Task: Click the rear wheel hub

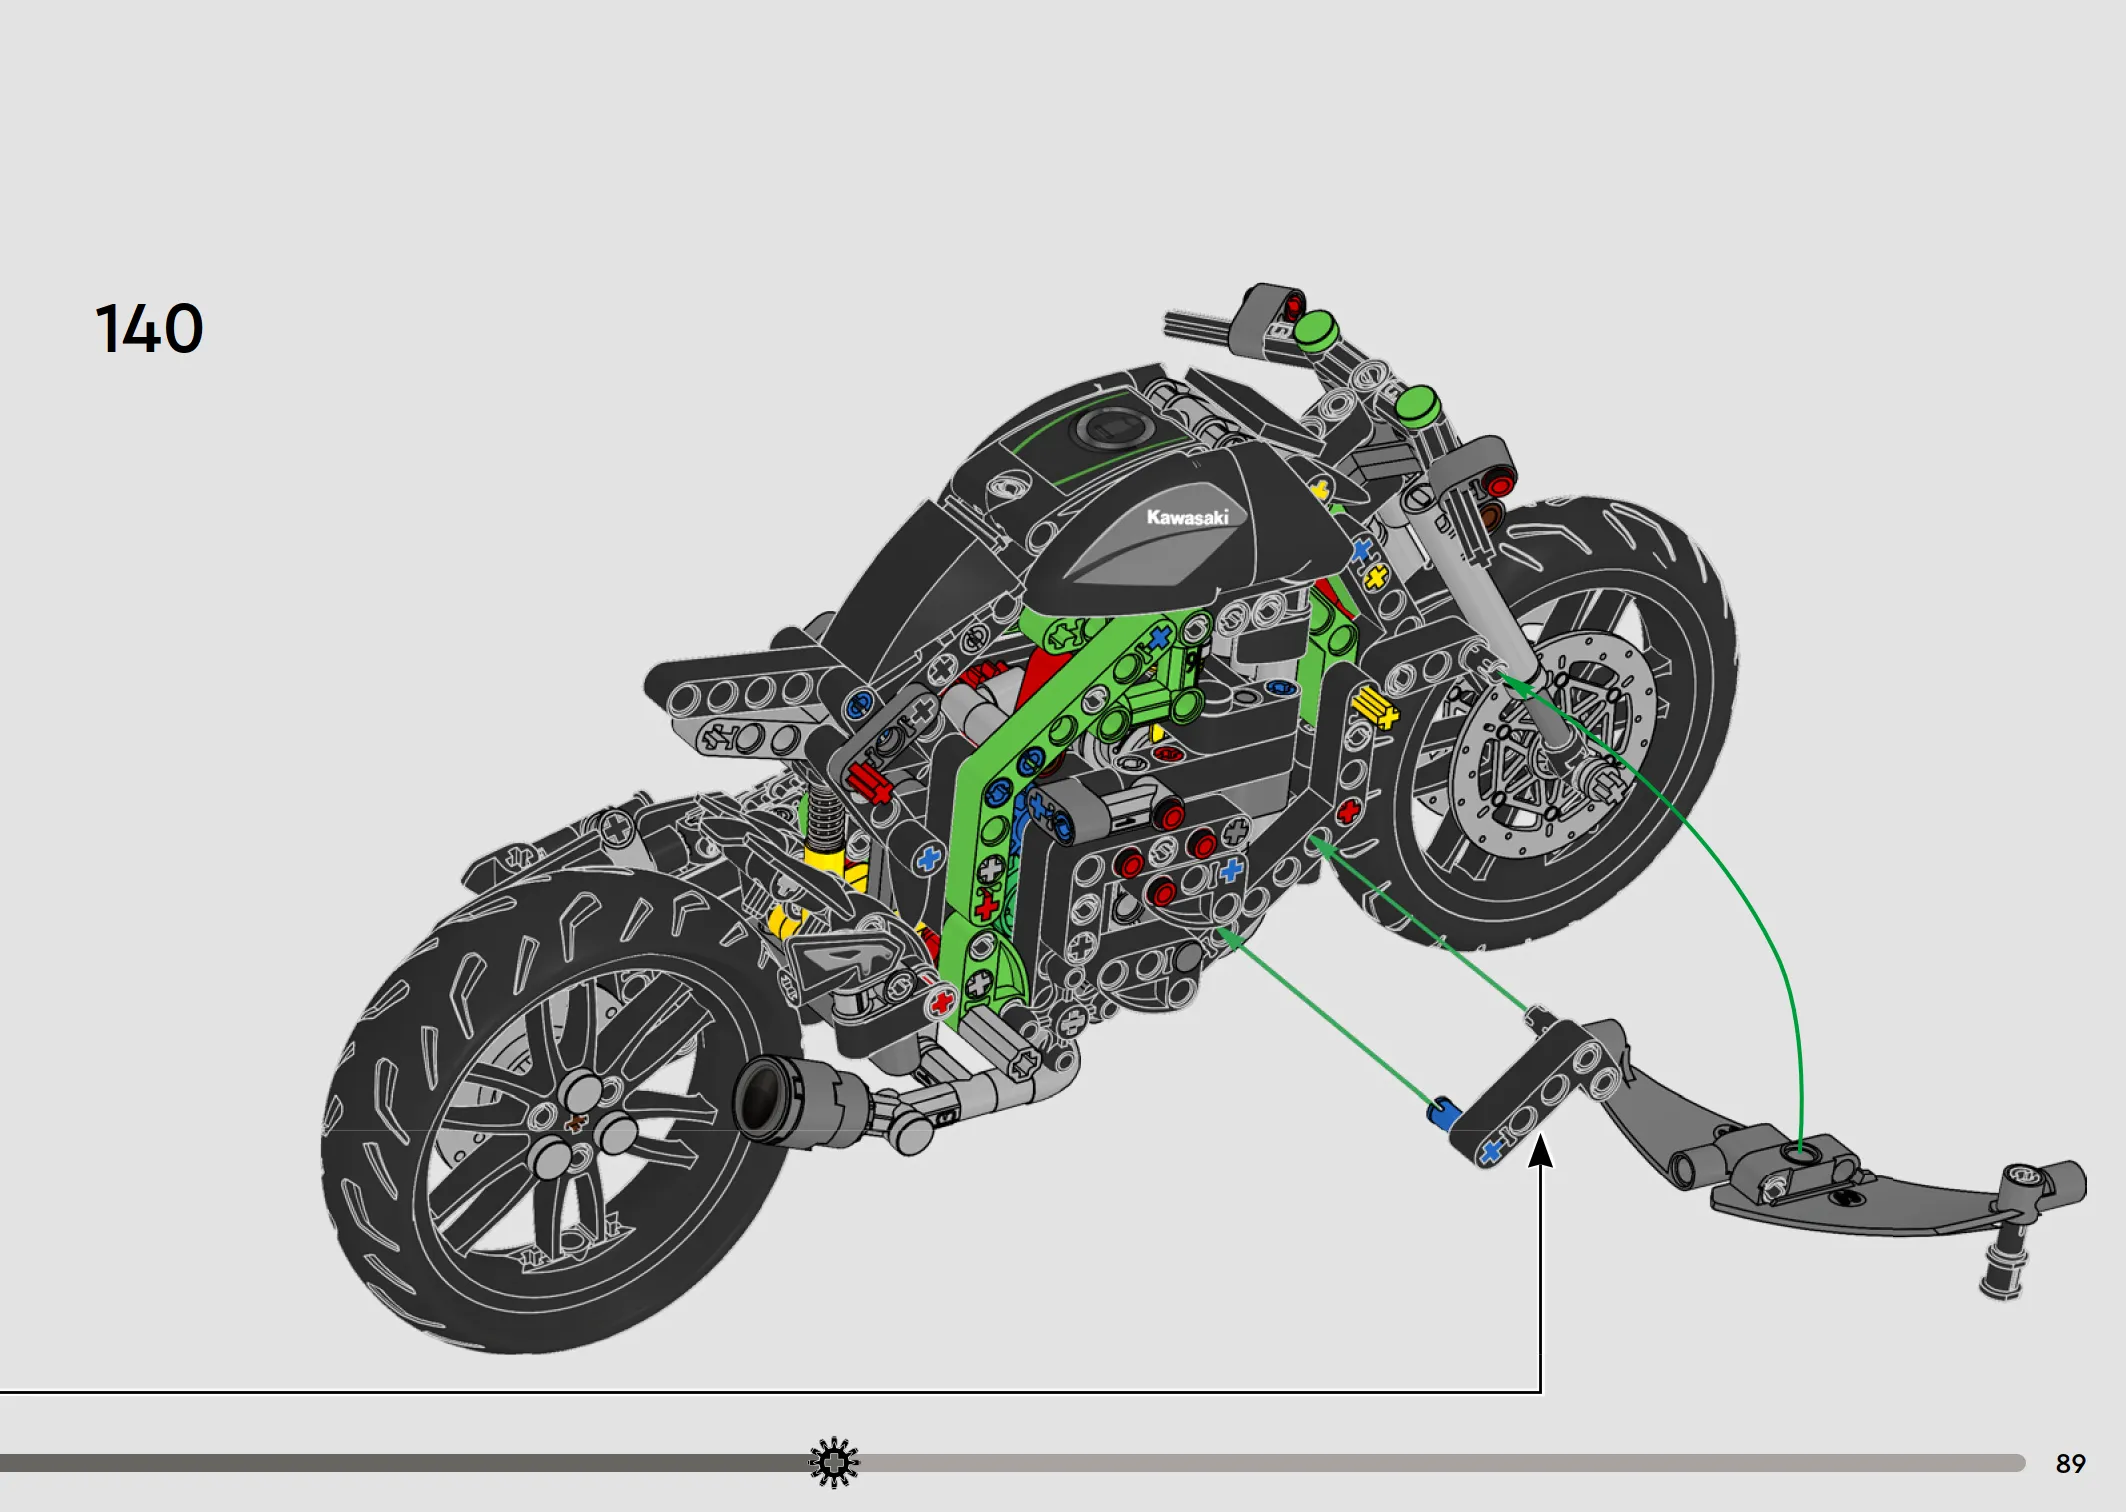Action: 576,1122
